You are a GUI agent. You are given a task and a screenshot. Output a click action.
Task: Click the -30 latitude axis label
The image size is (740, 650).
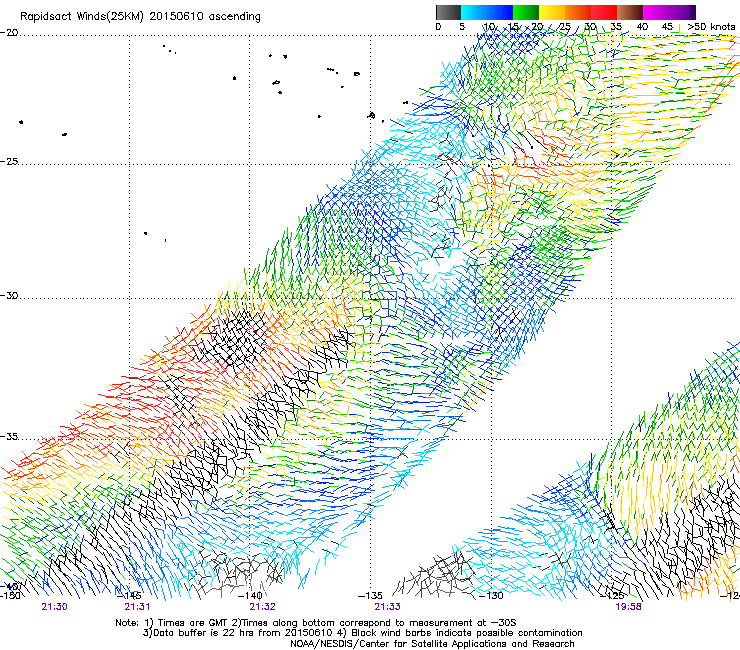[x=9, y=296]
